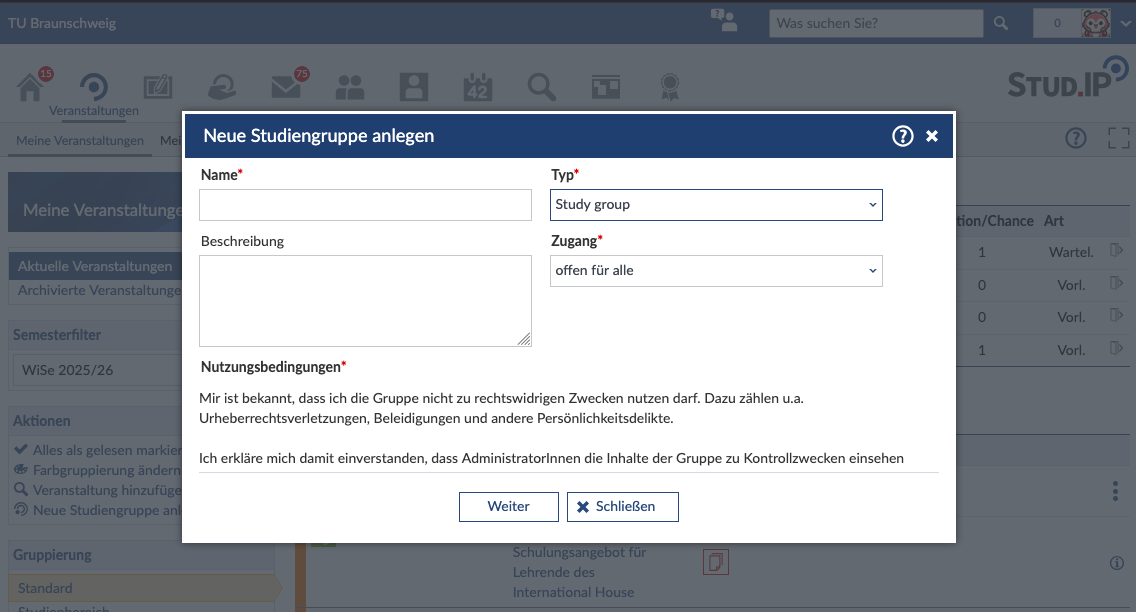Open Veranstaltungen navigation icon
This screenshot has height=612, width=1136.
coord(93,88)
